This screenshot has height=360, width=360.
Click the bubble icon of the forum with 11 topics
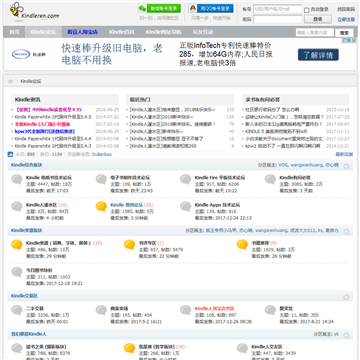[270, 310]
